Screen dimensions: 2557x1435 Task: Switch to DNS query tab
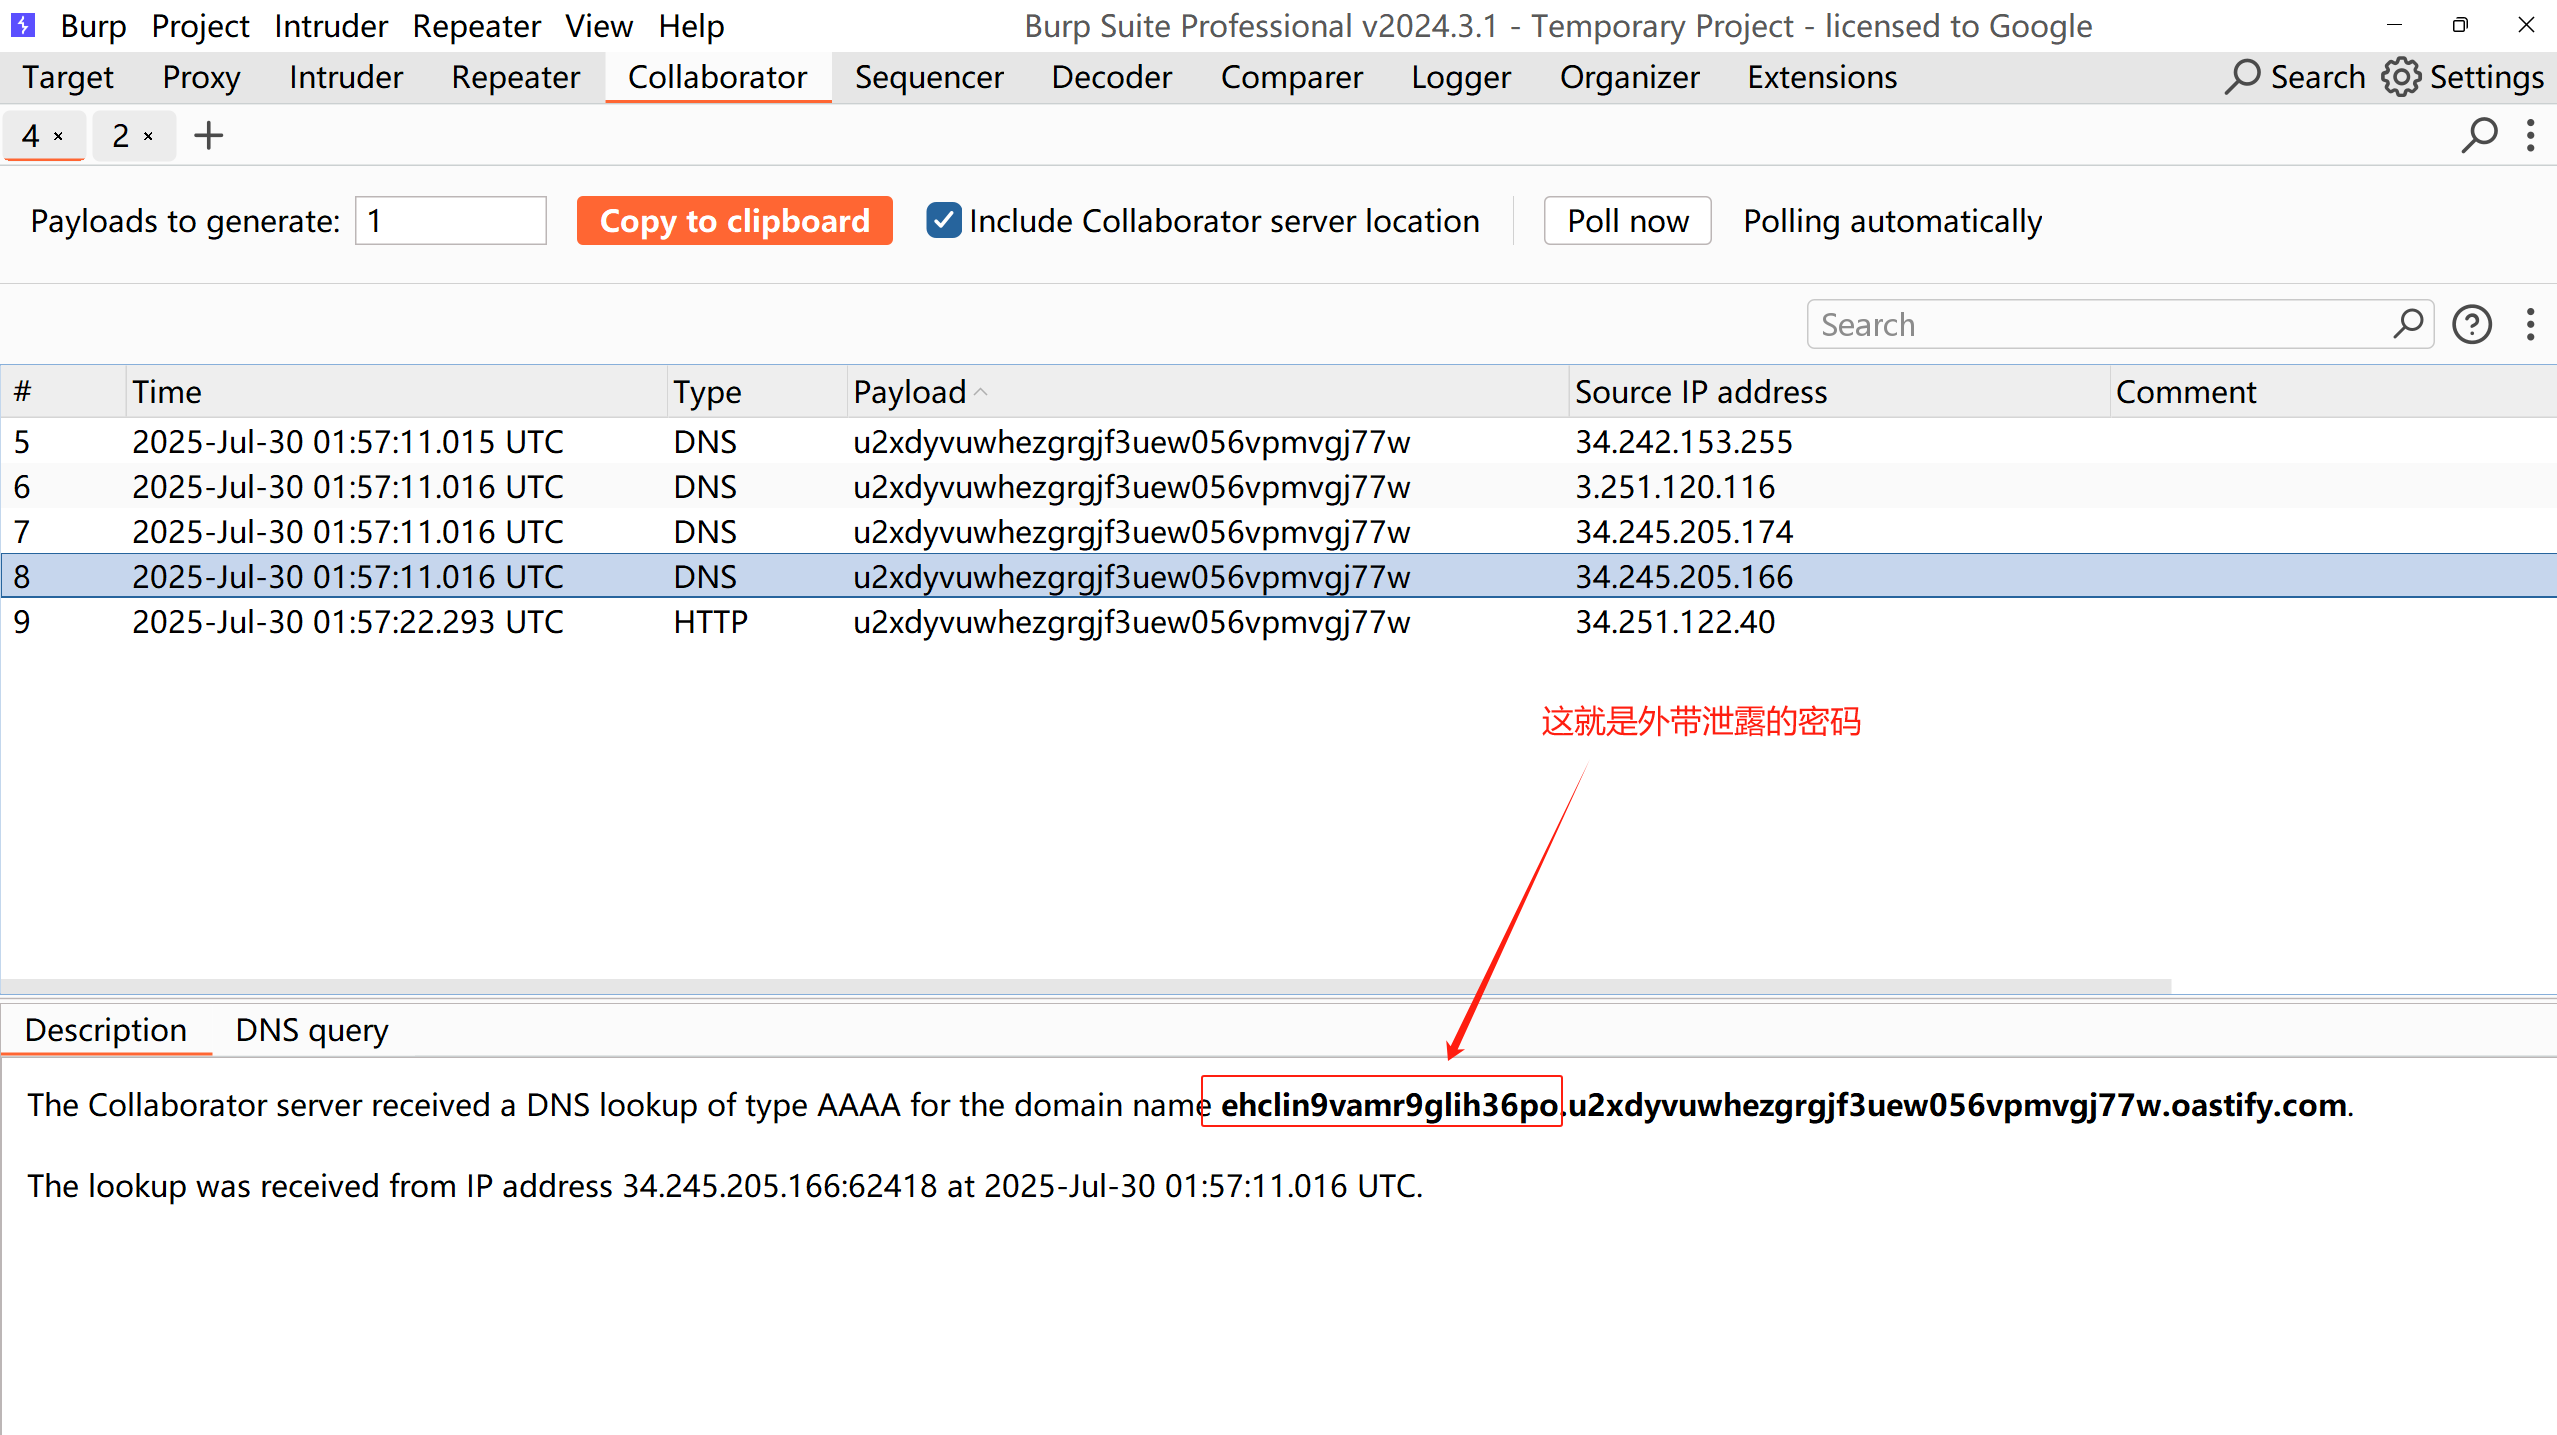coord(311,1030)
